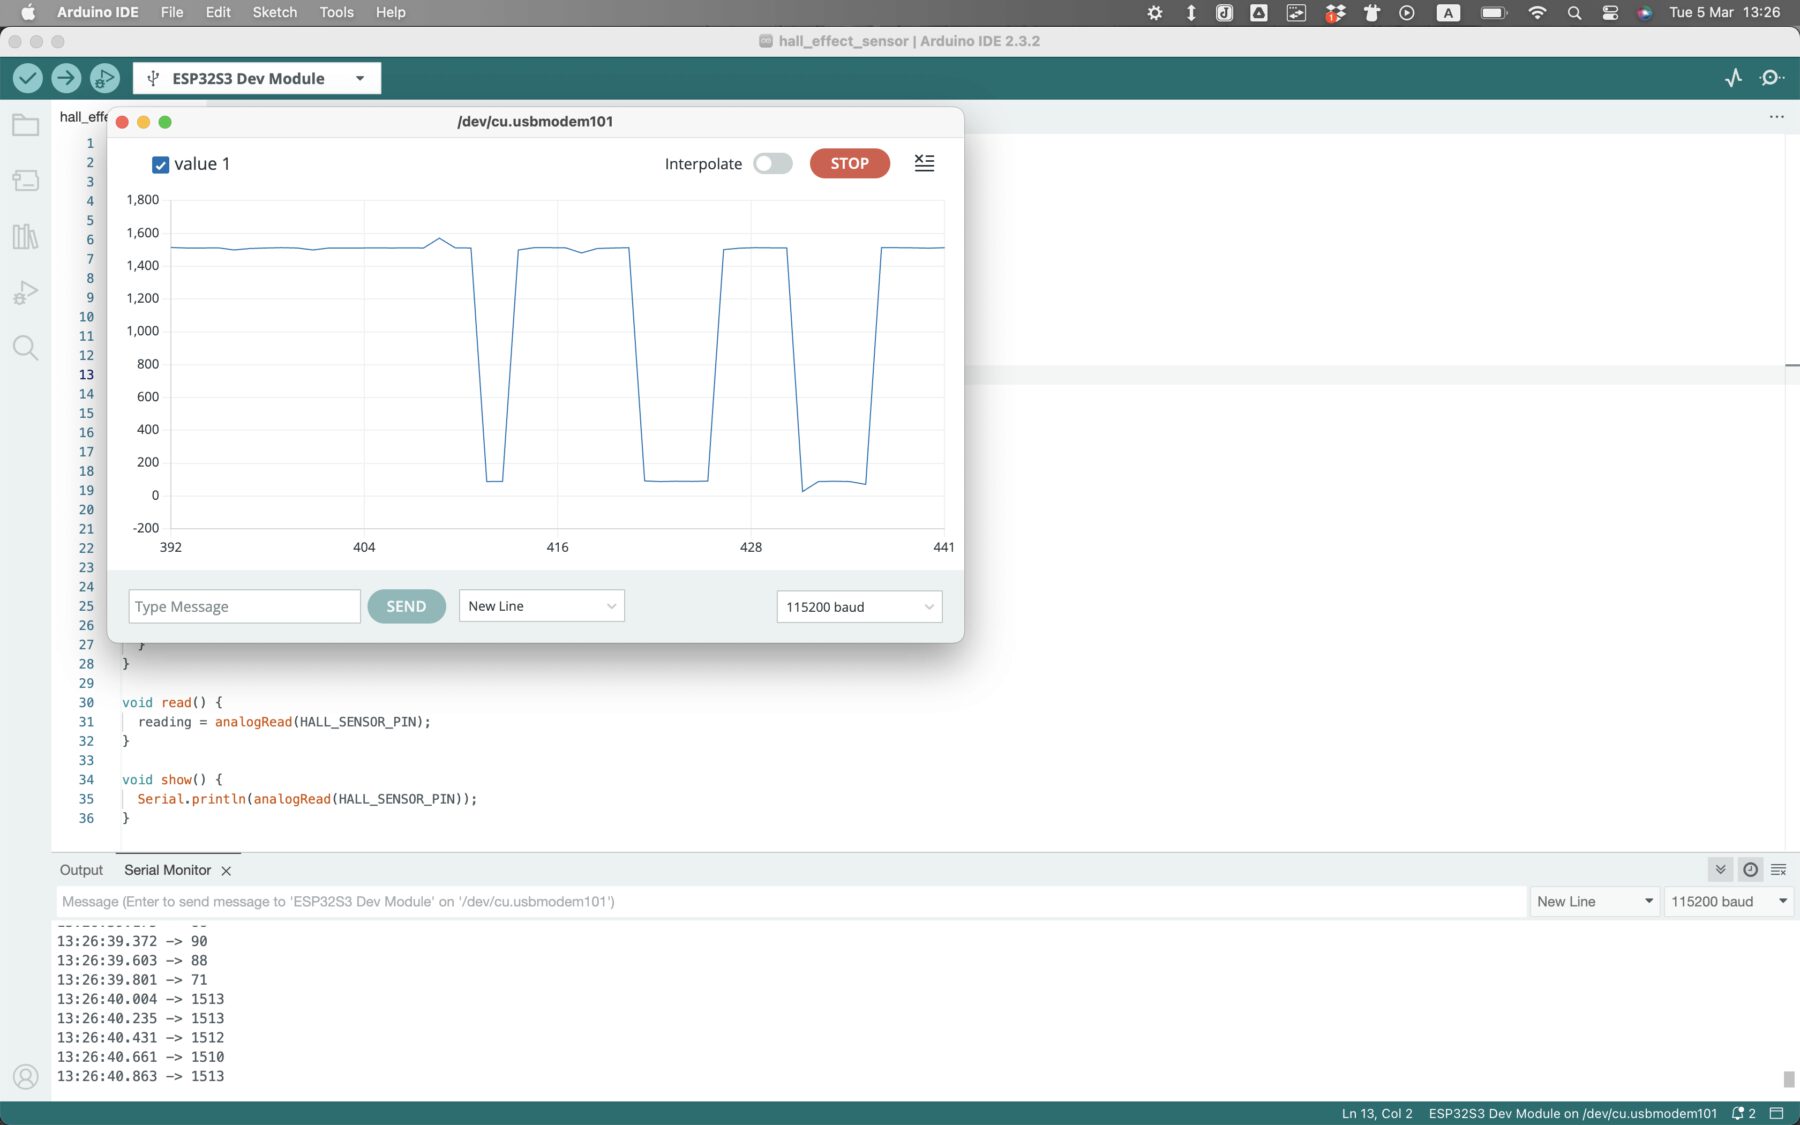Screen dimensions: 1800x1125
Task: Click the battery icon in menu bar
Action: 1493,12
